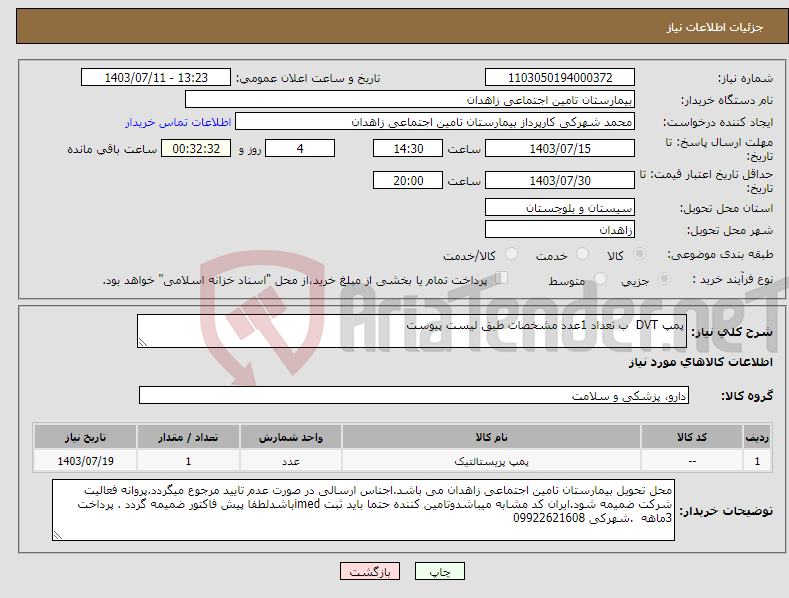Select the کالا radio button
The width and height of the screenshot is (789, 598).
tap(639, 254)
